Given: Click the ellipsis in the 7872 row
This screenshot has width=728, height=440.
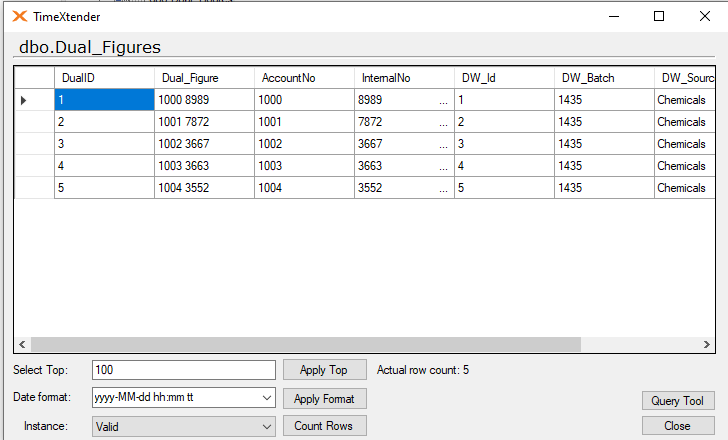Looking at the screenshot, I should click(443, 124).
